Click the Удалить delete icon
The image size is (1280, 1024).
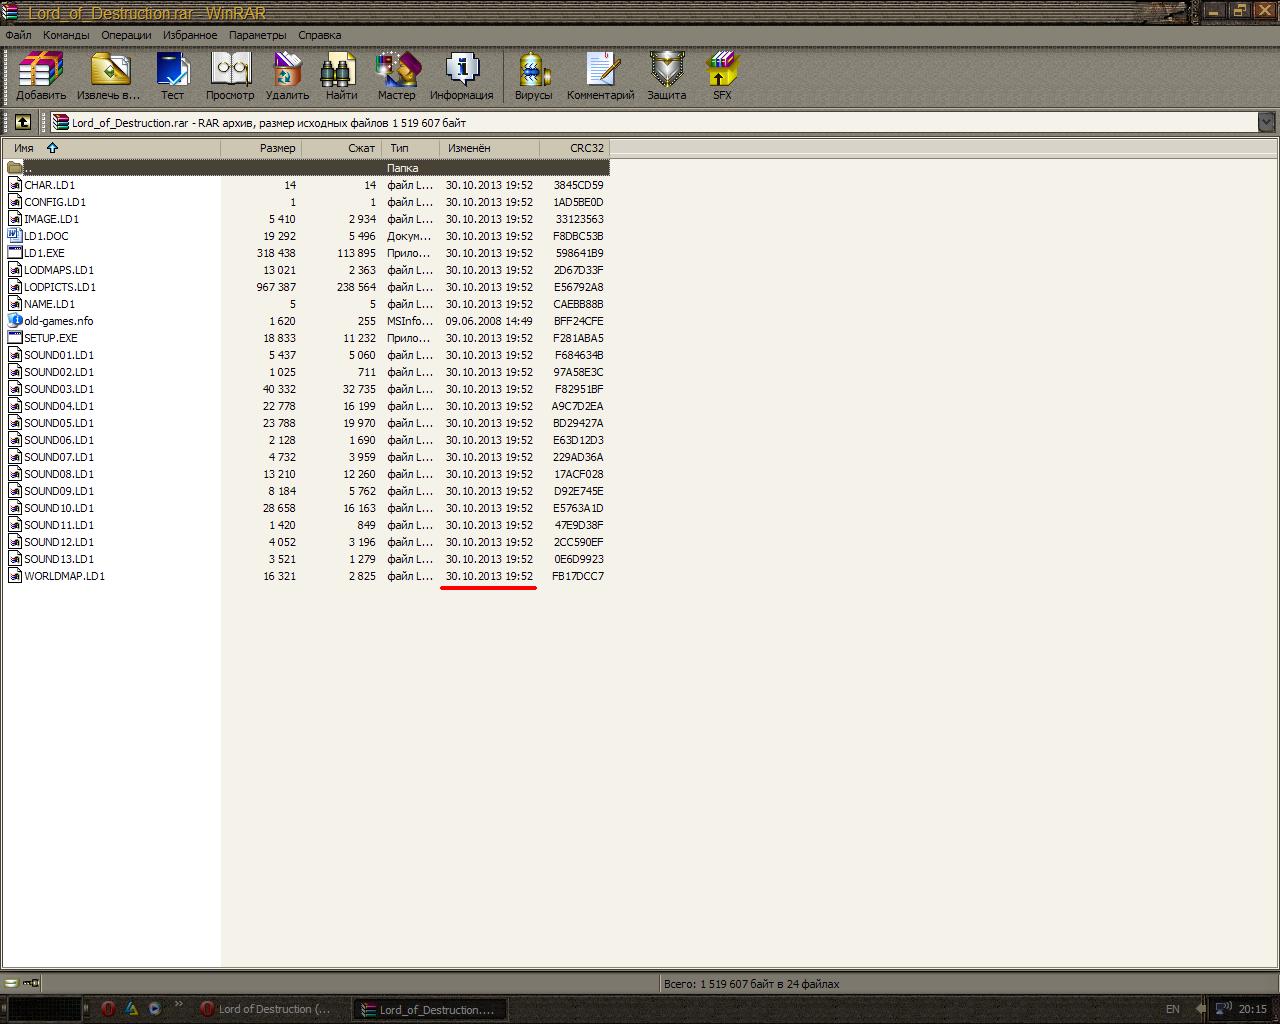click(288, 76)
